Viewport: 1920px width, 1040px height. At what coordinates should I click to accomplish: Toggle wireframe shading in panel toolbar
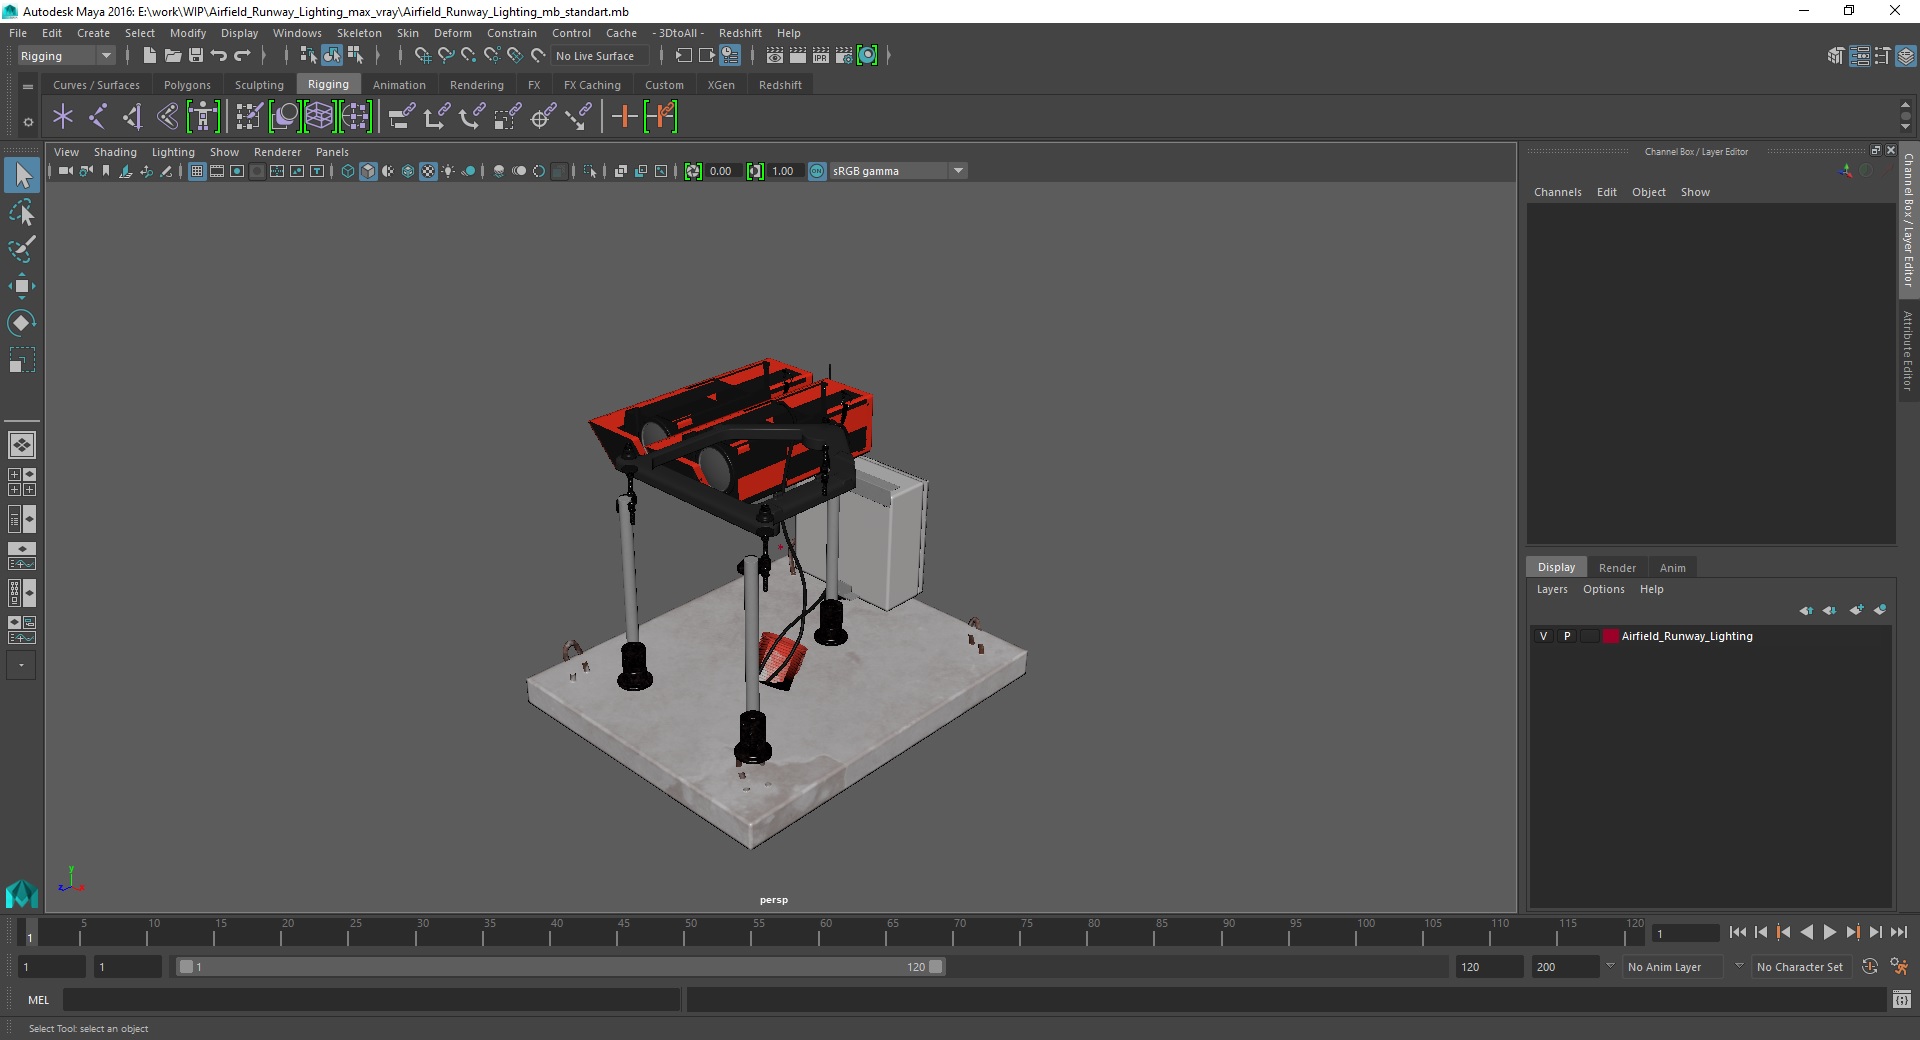[x=348, y=171]
